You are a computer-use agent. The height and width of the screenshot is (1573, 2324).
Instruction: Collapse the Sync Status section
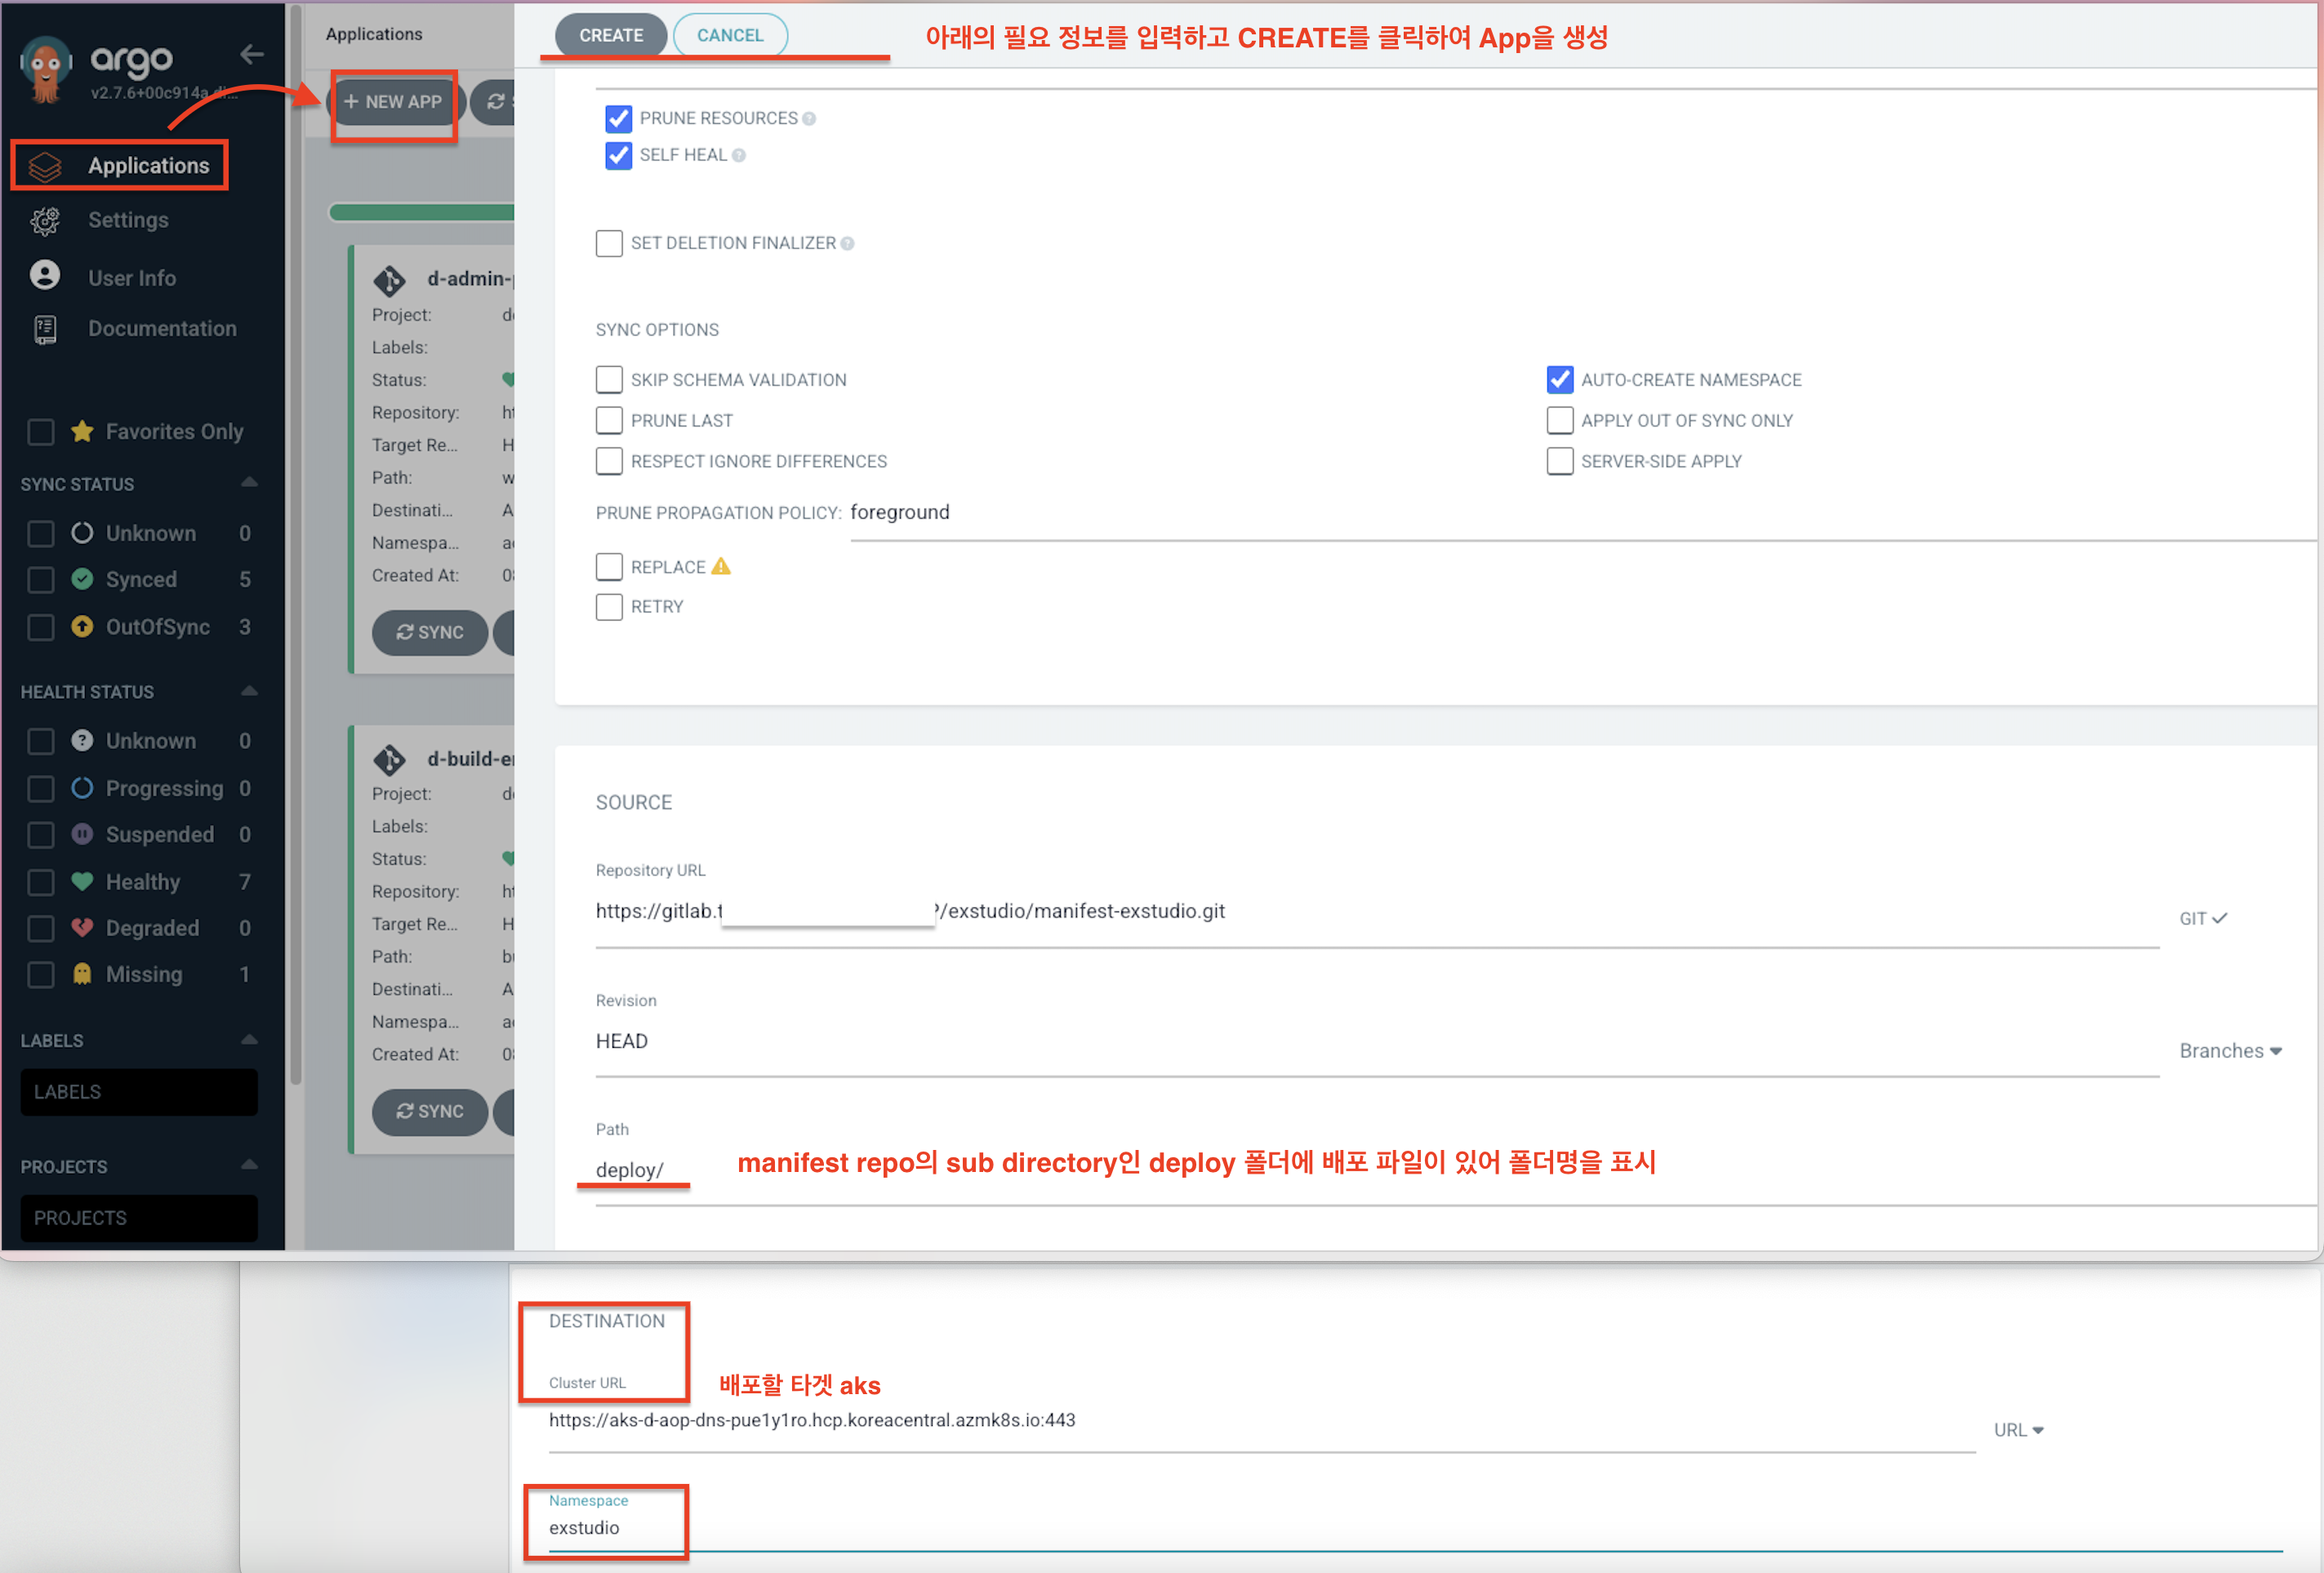[x=249, y=483]
